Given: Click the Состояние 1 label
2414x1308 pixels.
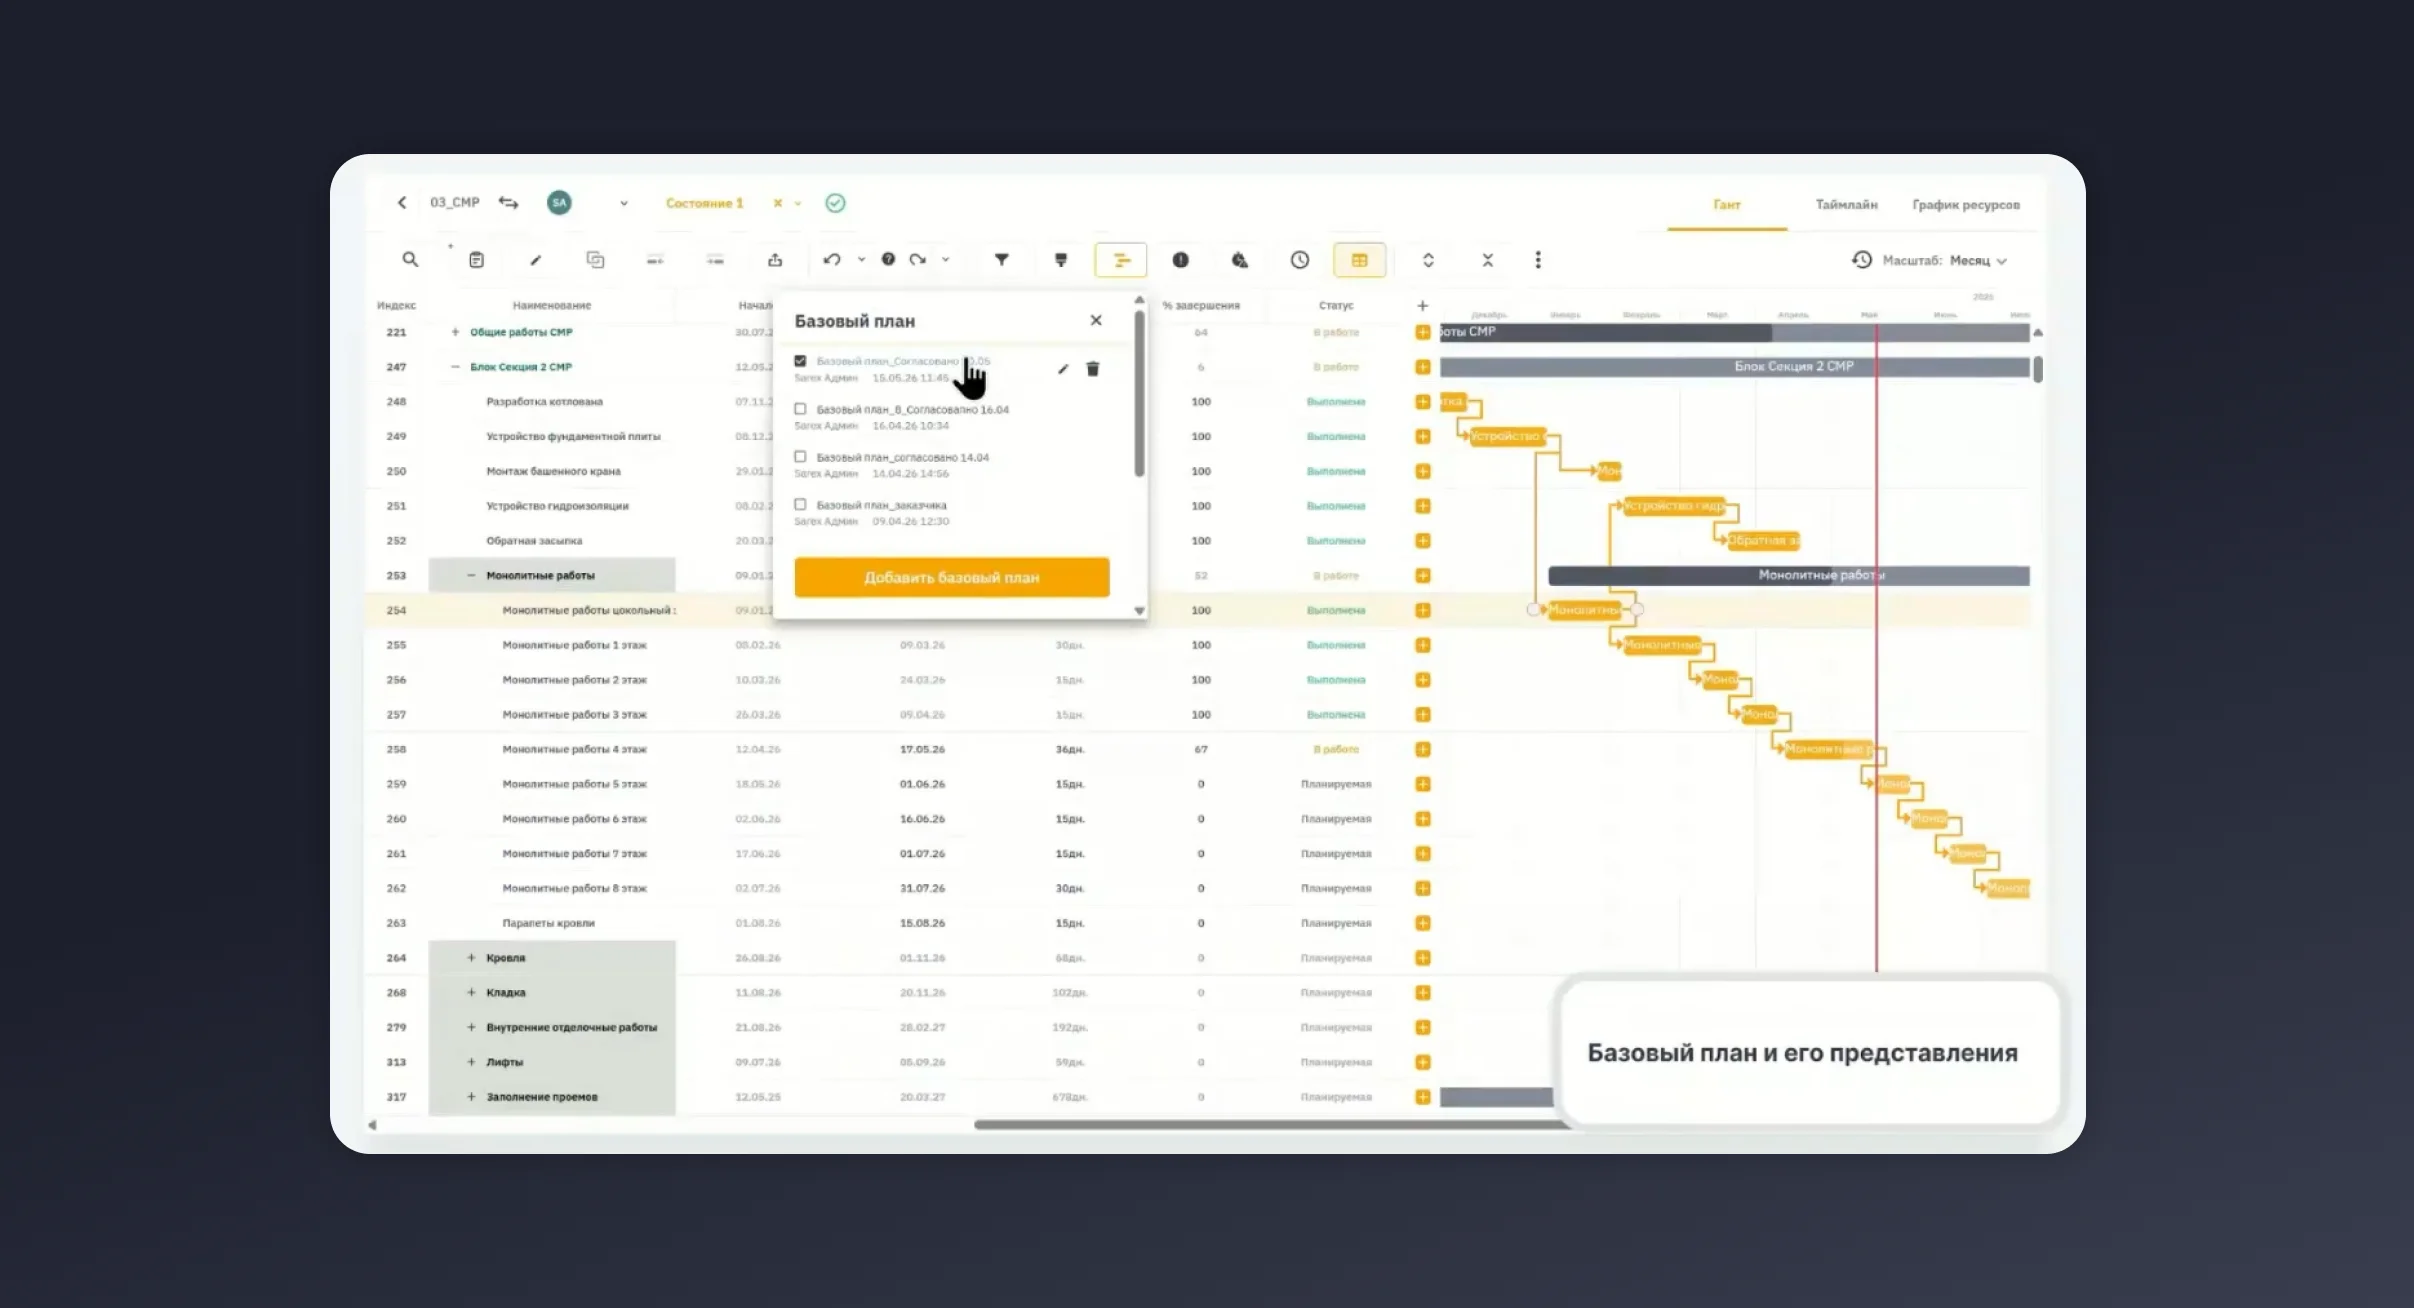Looking at the screenshot, I should 705,203.
